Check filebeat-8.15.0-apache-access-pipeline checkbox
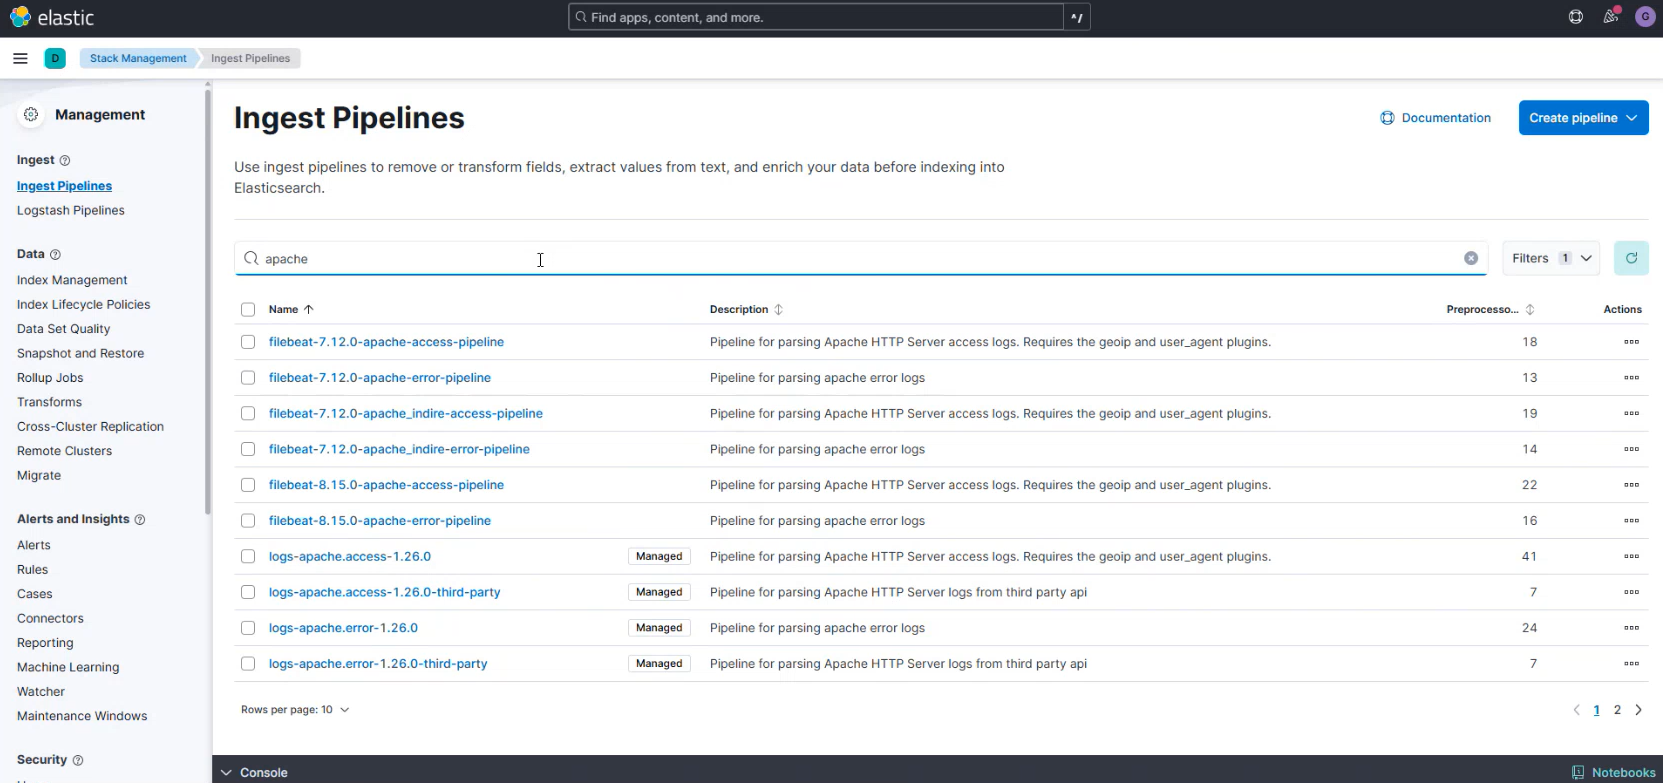 (x=248, y=485)
